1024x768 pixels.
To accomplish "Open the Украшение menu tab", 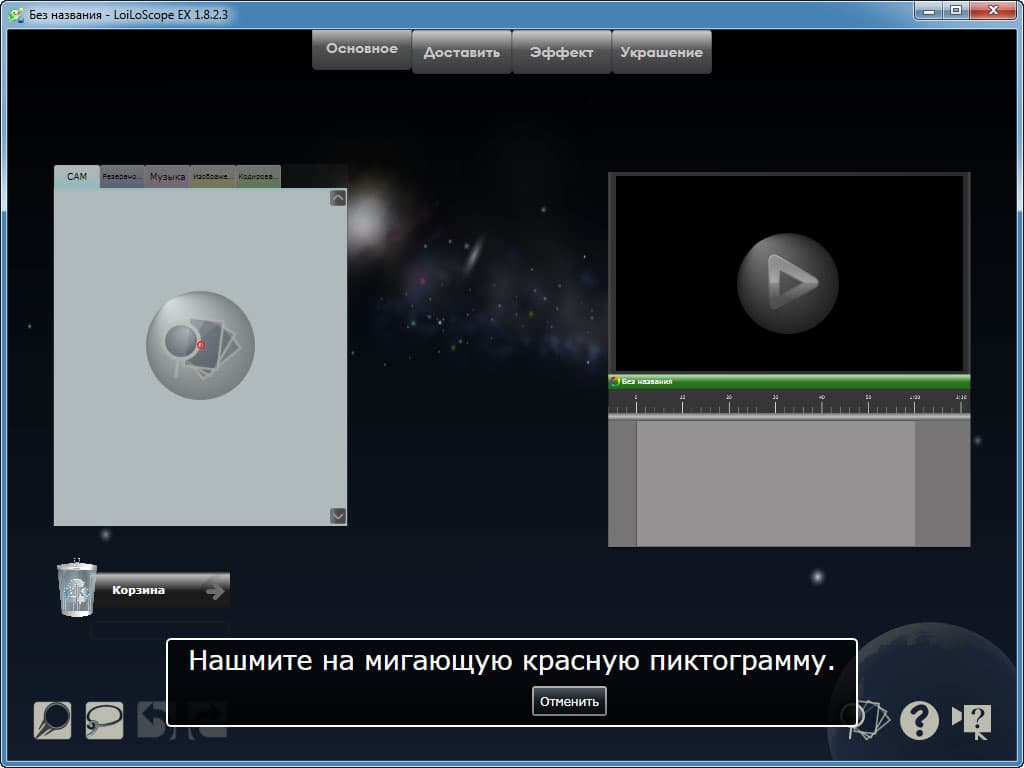I will [662, 52].
